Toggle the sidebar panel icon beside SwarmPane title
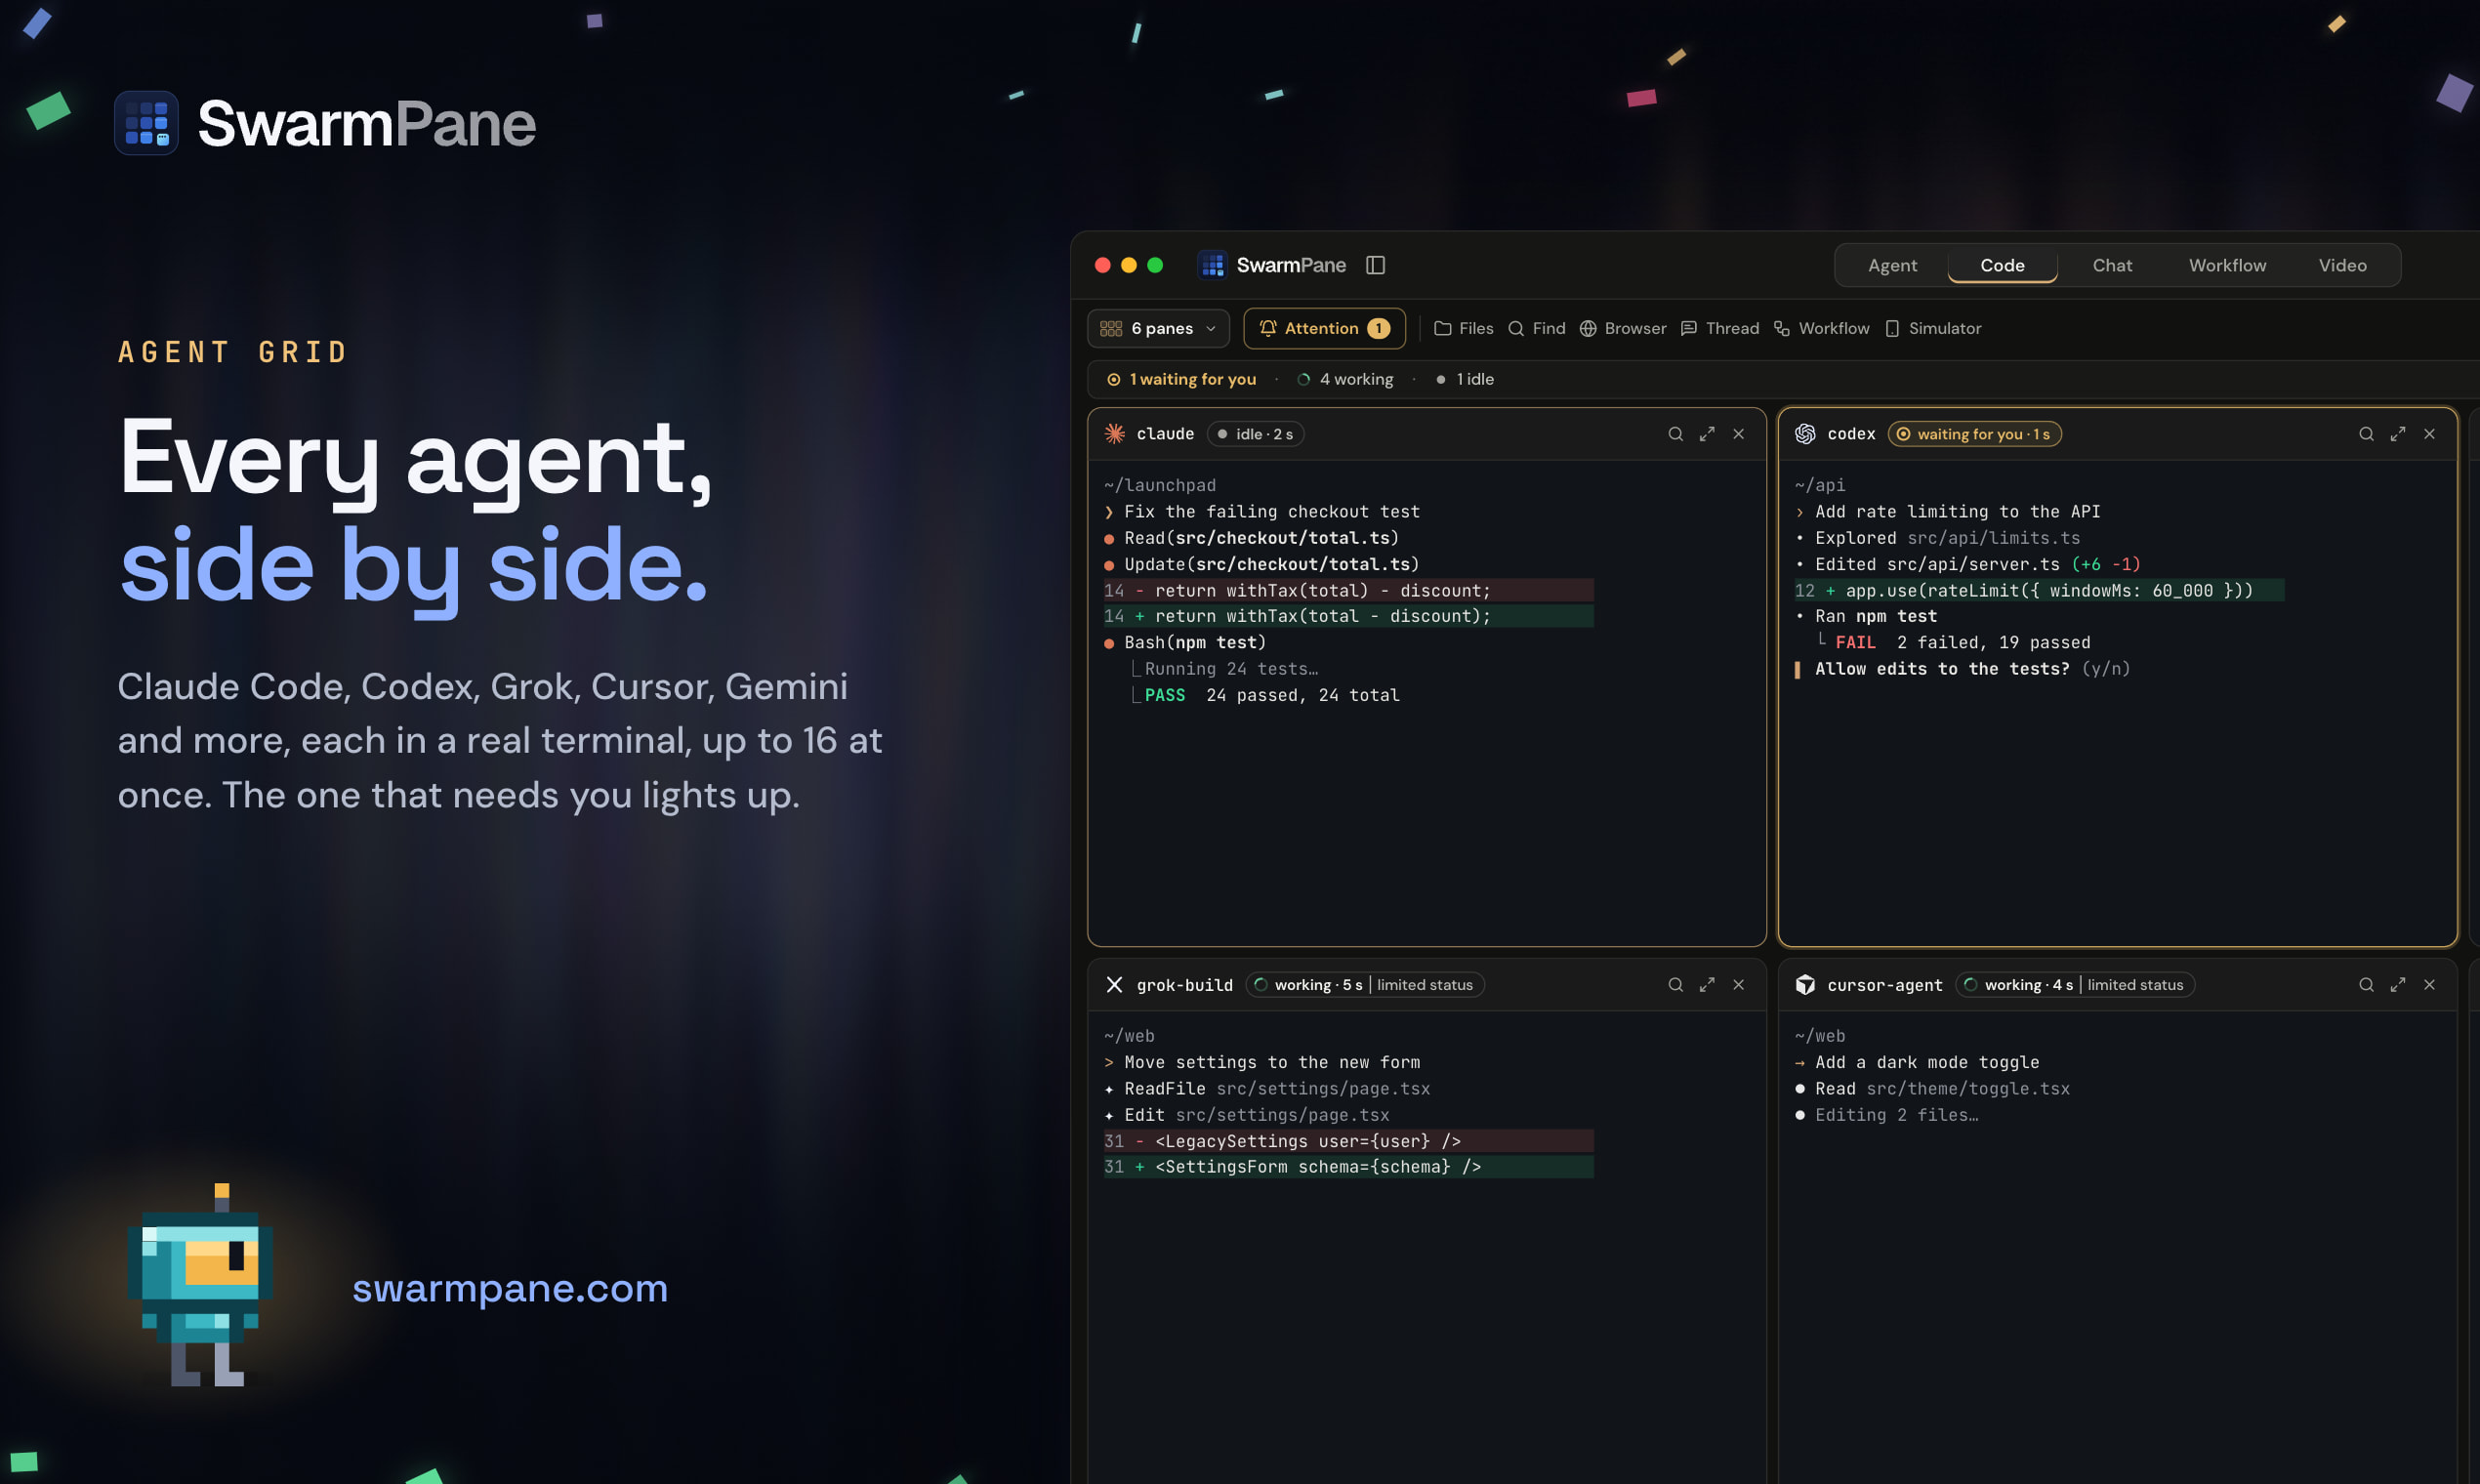The height and width of the screenshot is (1484, 2480). point(1375,265)
